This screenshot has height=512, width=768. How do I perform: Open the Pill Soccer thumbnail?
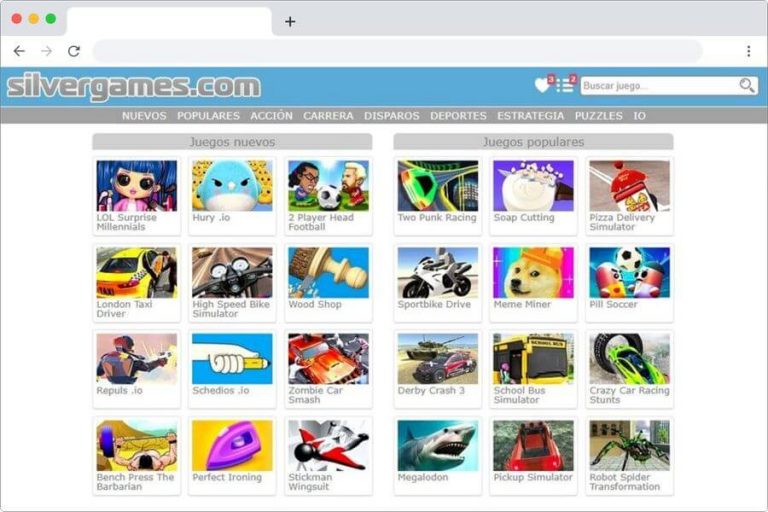[x=629, y=272]
